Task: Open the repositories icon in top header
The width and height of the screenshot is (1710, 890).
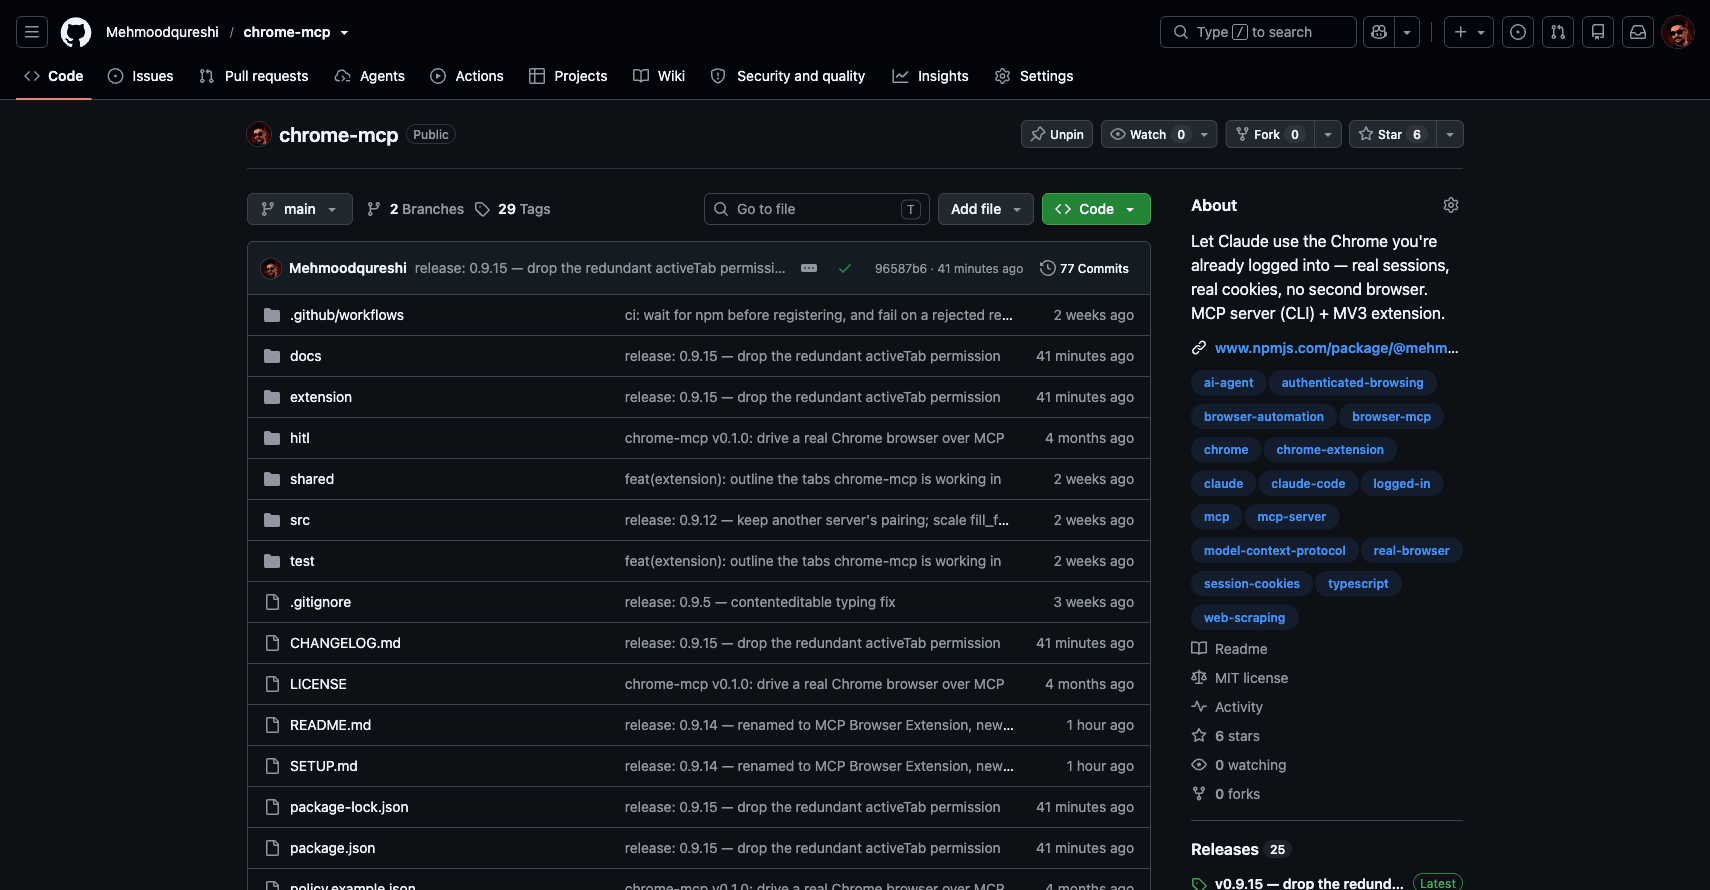Action: (1598, 32)
